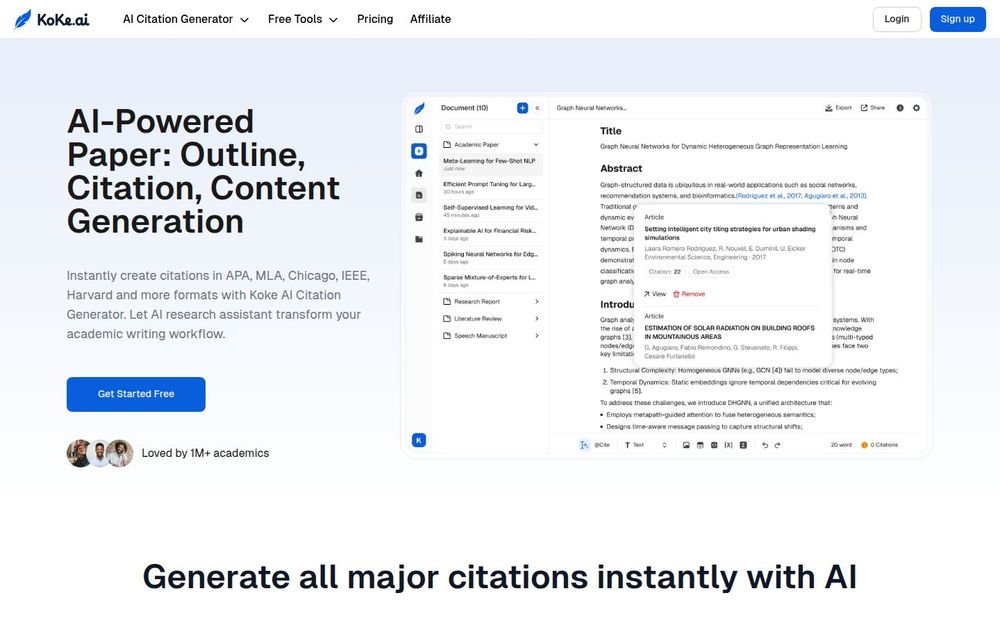1000x625 pixels.
Task: Click the Setting intelligent city tiling article title
Action: click(x=730, y=233)
